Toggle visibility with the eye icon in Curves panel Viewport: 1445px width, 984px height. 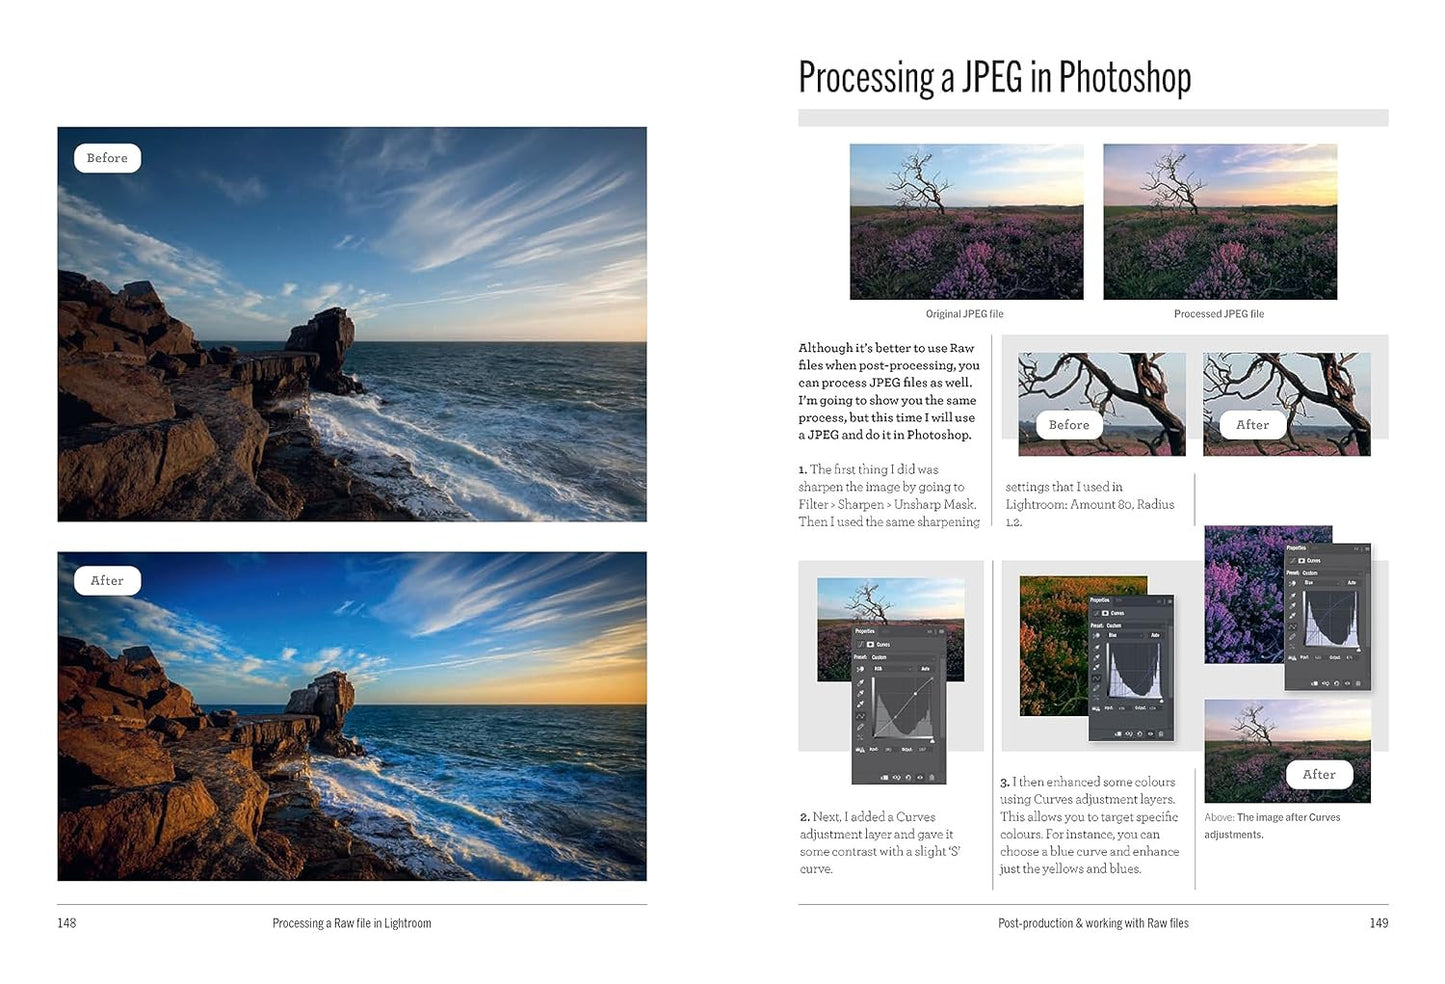click(x=919, y=778)
